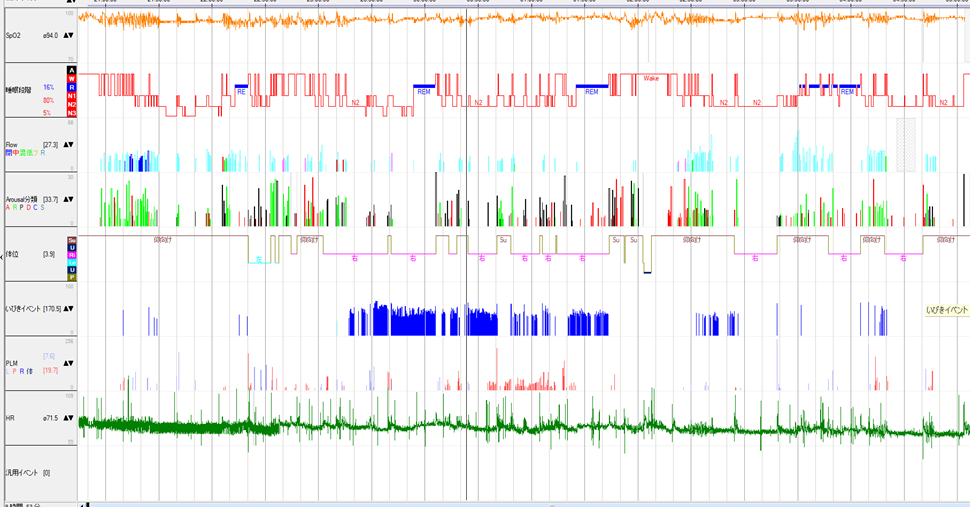Click the down arrow in the SpO2 row
970x507 pixels.
[x=71, y=35]
